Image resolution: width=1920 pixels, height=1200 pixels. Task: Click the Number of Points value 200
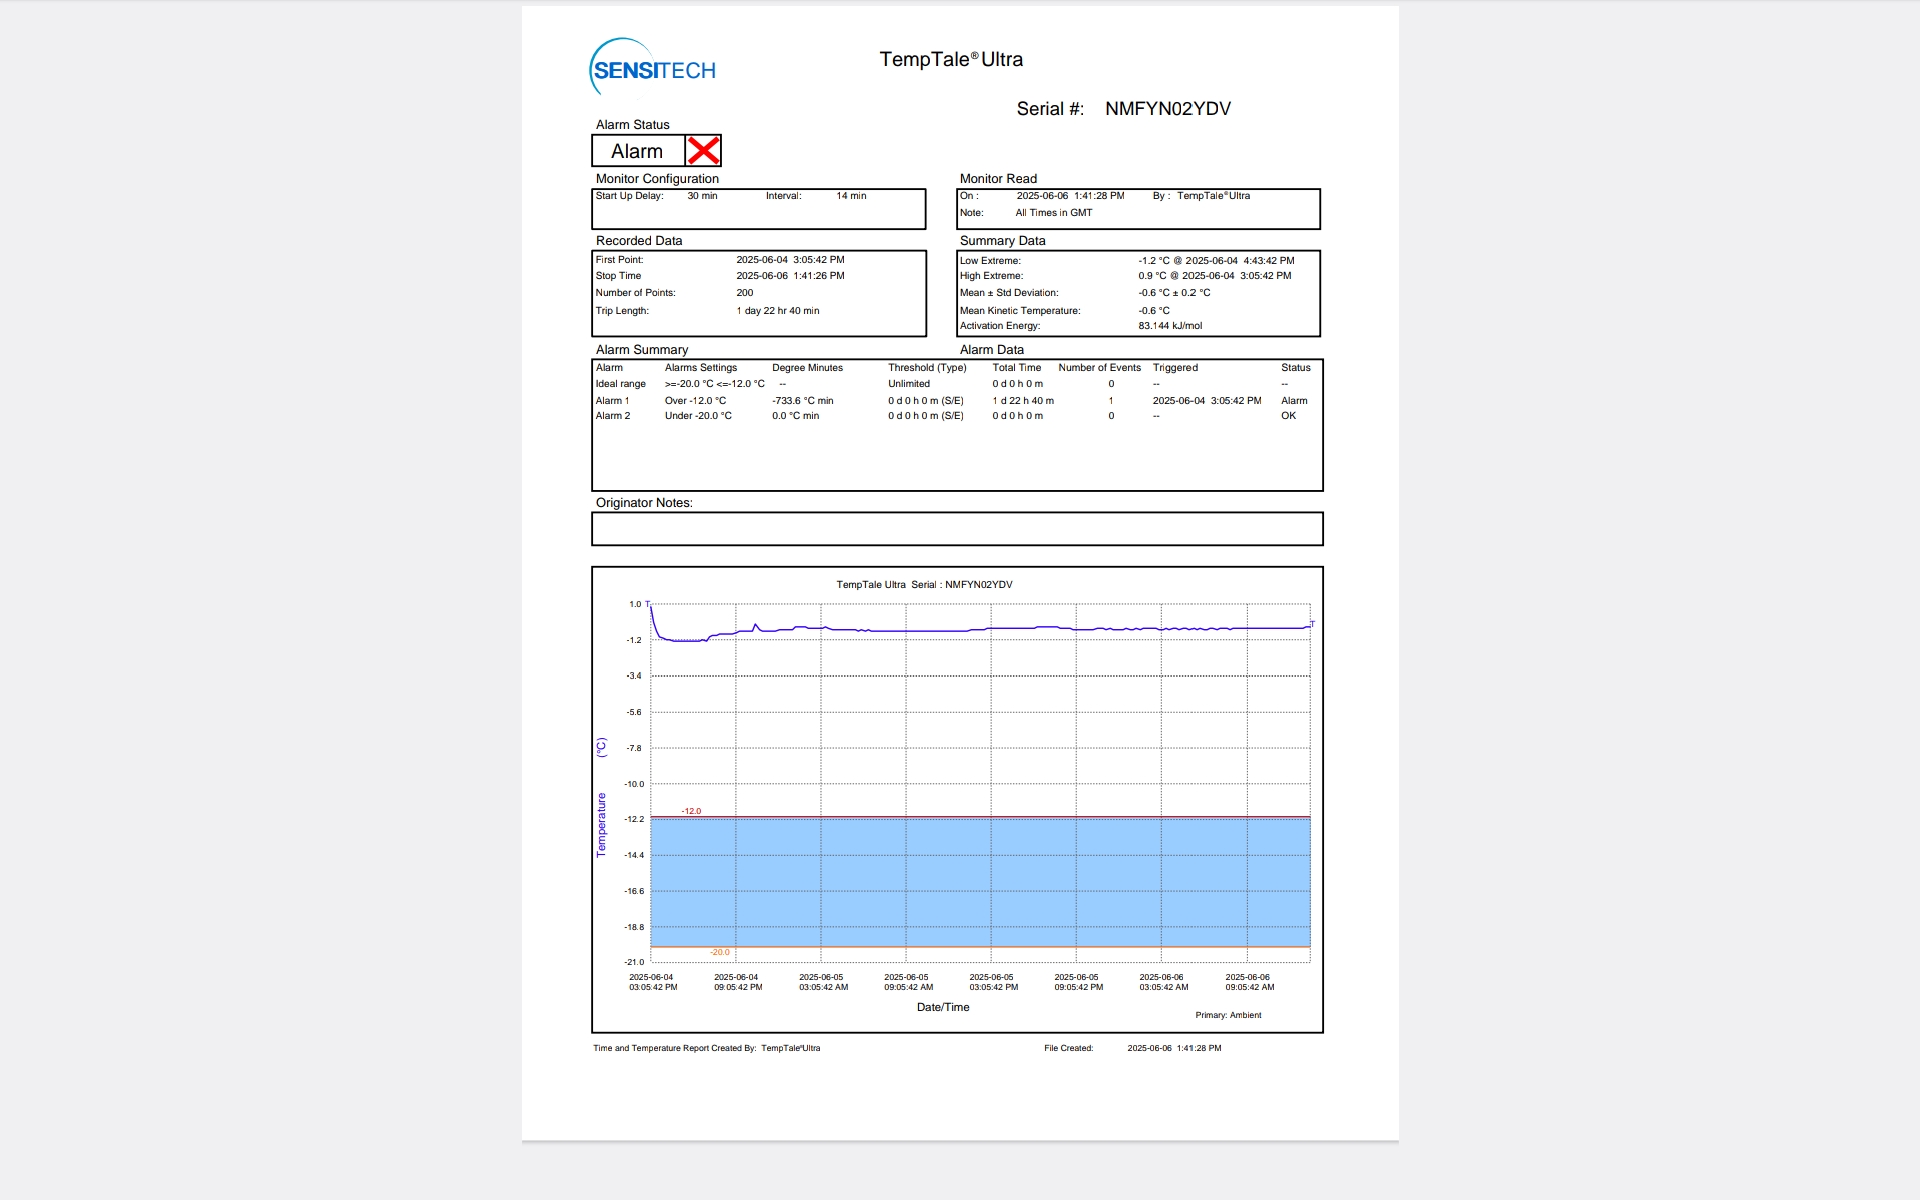(745, 293)
